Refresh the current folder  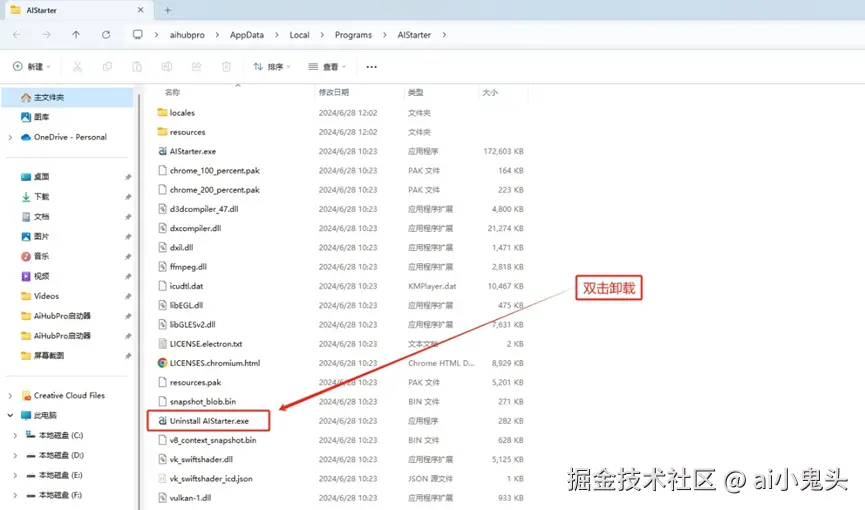pyautogui.click(x=106, y=35)
